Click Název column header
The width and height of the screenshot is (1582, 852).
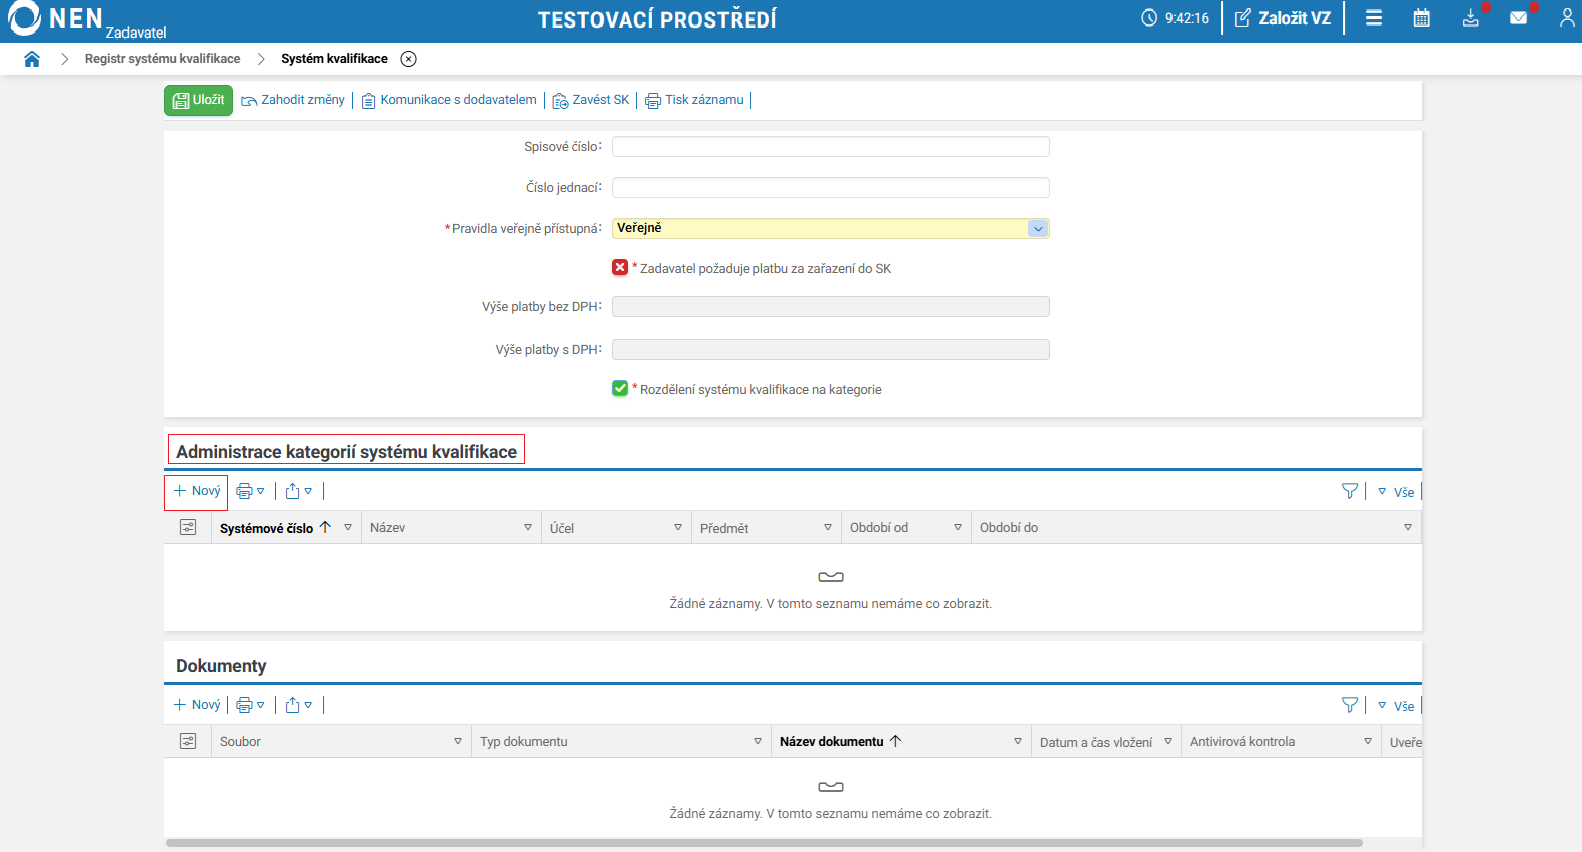coord(388,528)
